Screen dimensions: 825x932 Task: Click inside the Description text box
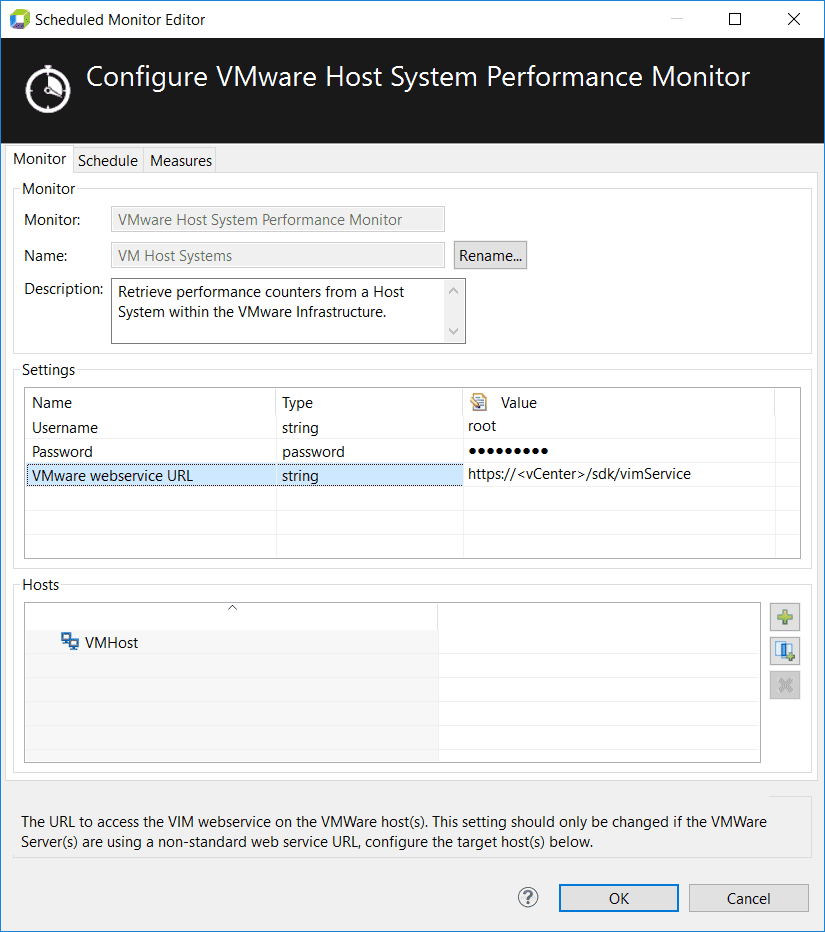[288, 311]
